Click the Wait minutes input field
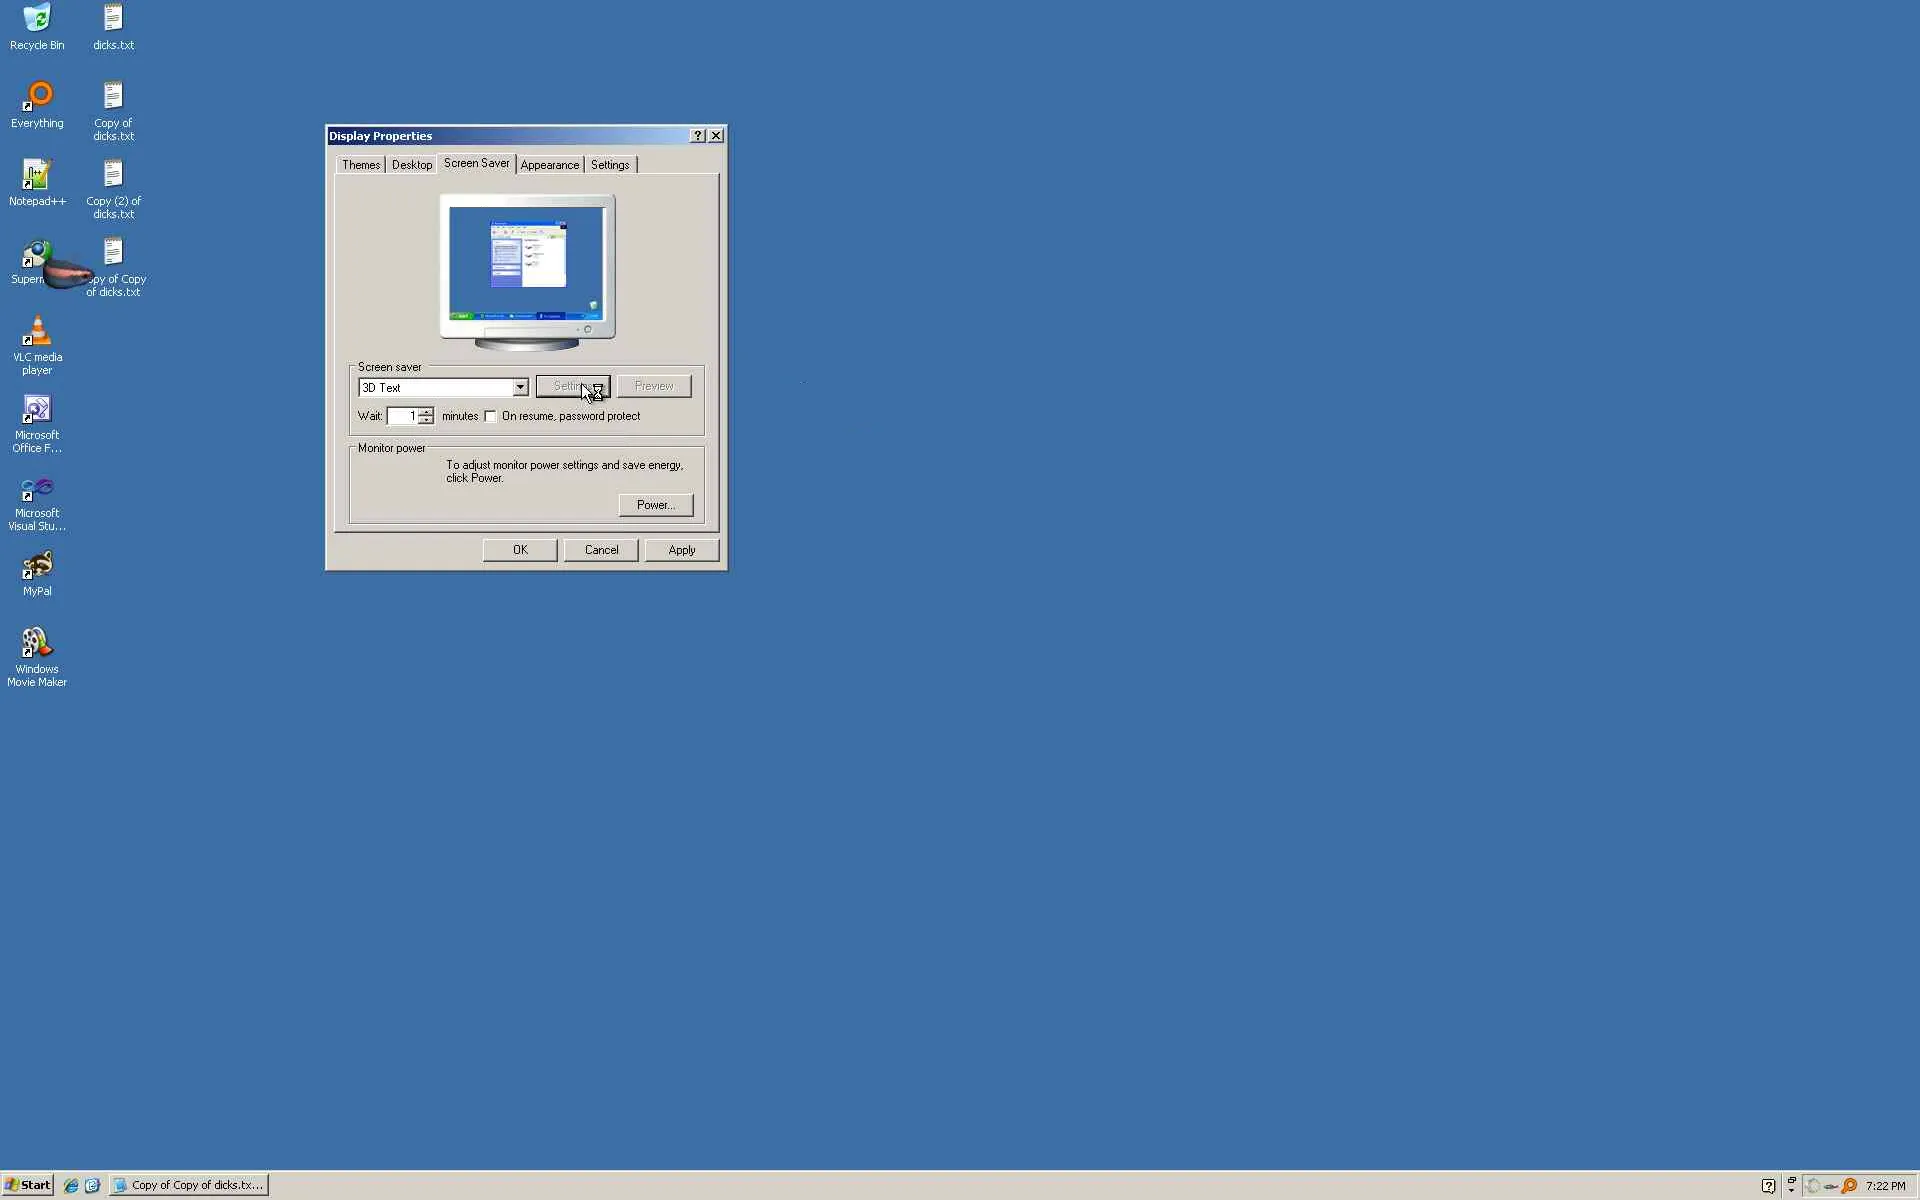Viewport: 1920px width, 1200px height. point(402,416)
